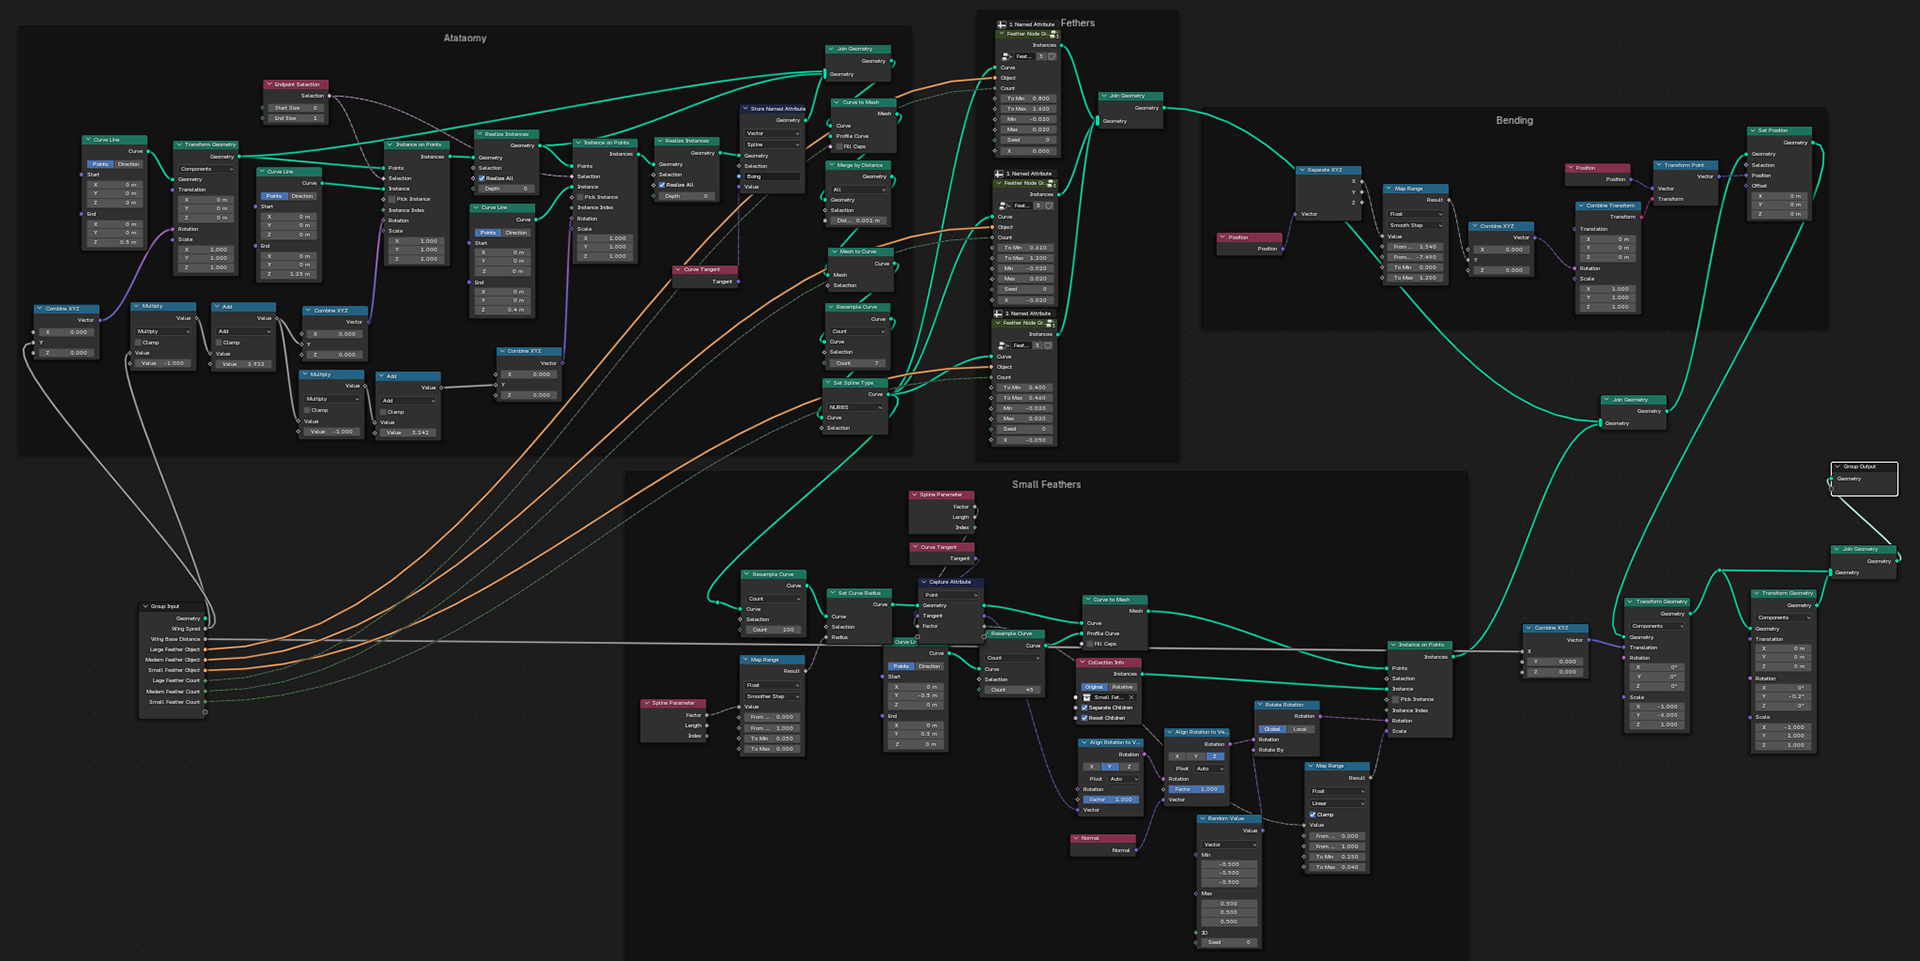The height and width of the screenshot is (961, 1920).
Task: Collapse the Rotate Rotation node
Action: pyautogui.click(x=1260, y=705)
